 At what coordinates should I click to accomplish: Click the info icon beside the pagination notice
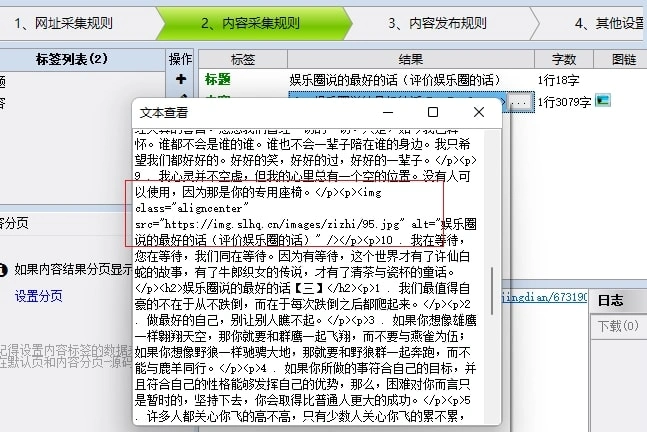[3, 269]
